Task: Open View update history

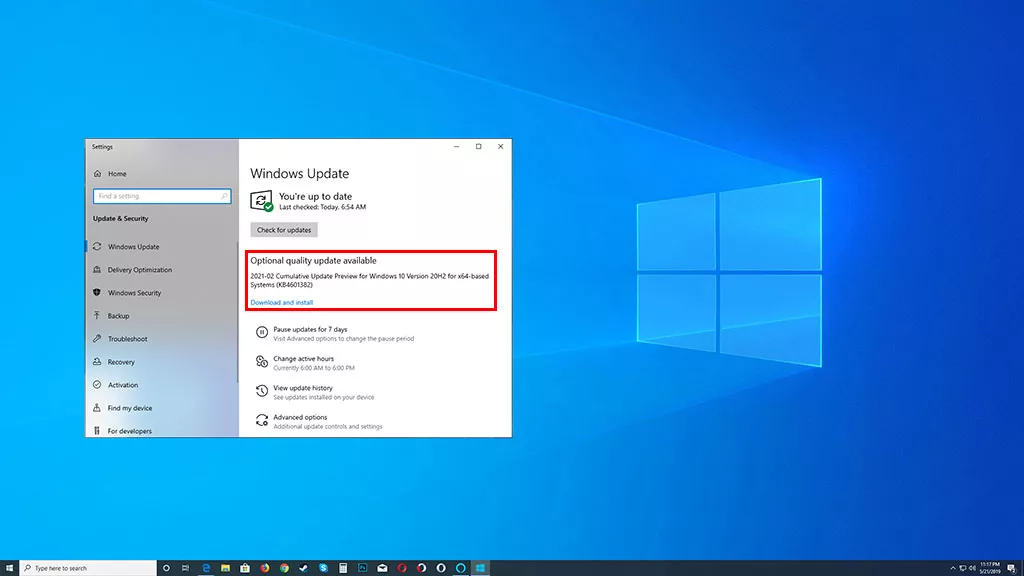Action: [302, 388]
